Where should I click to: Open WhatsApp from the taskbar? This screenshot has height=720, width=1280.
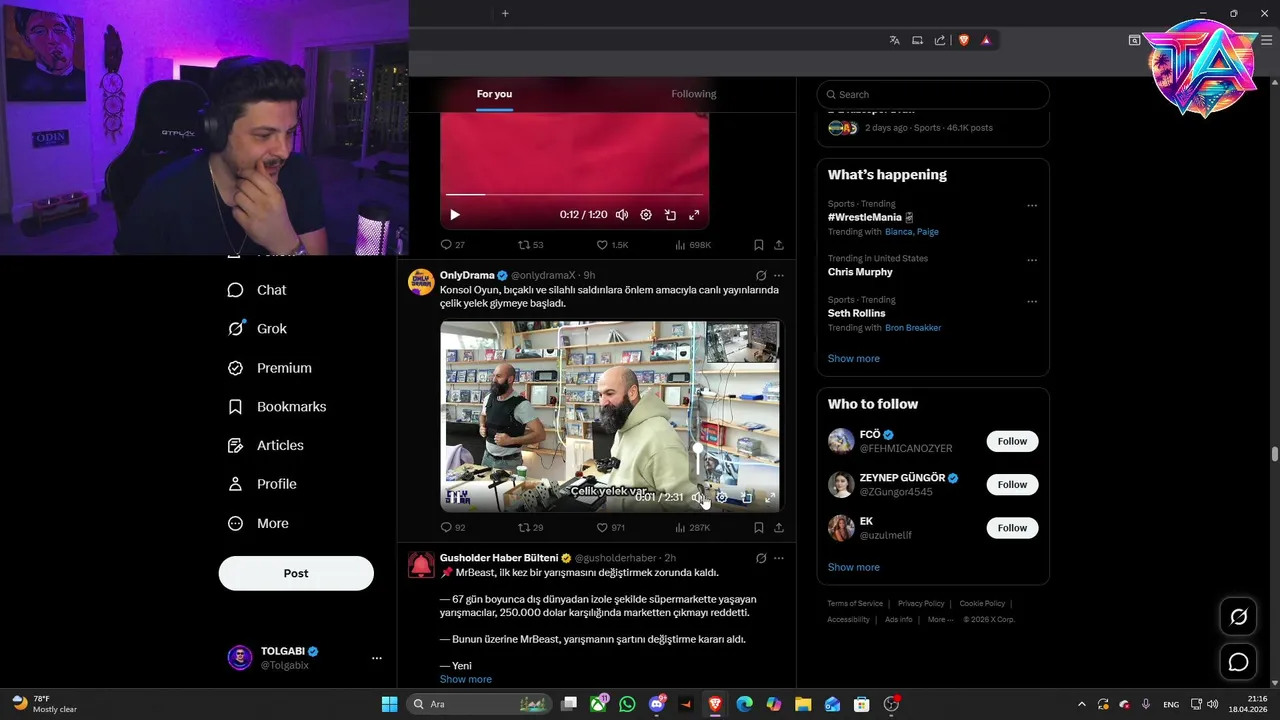pos(627,704)
